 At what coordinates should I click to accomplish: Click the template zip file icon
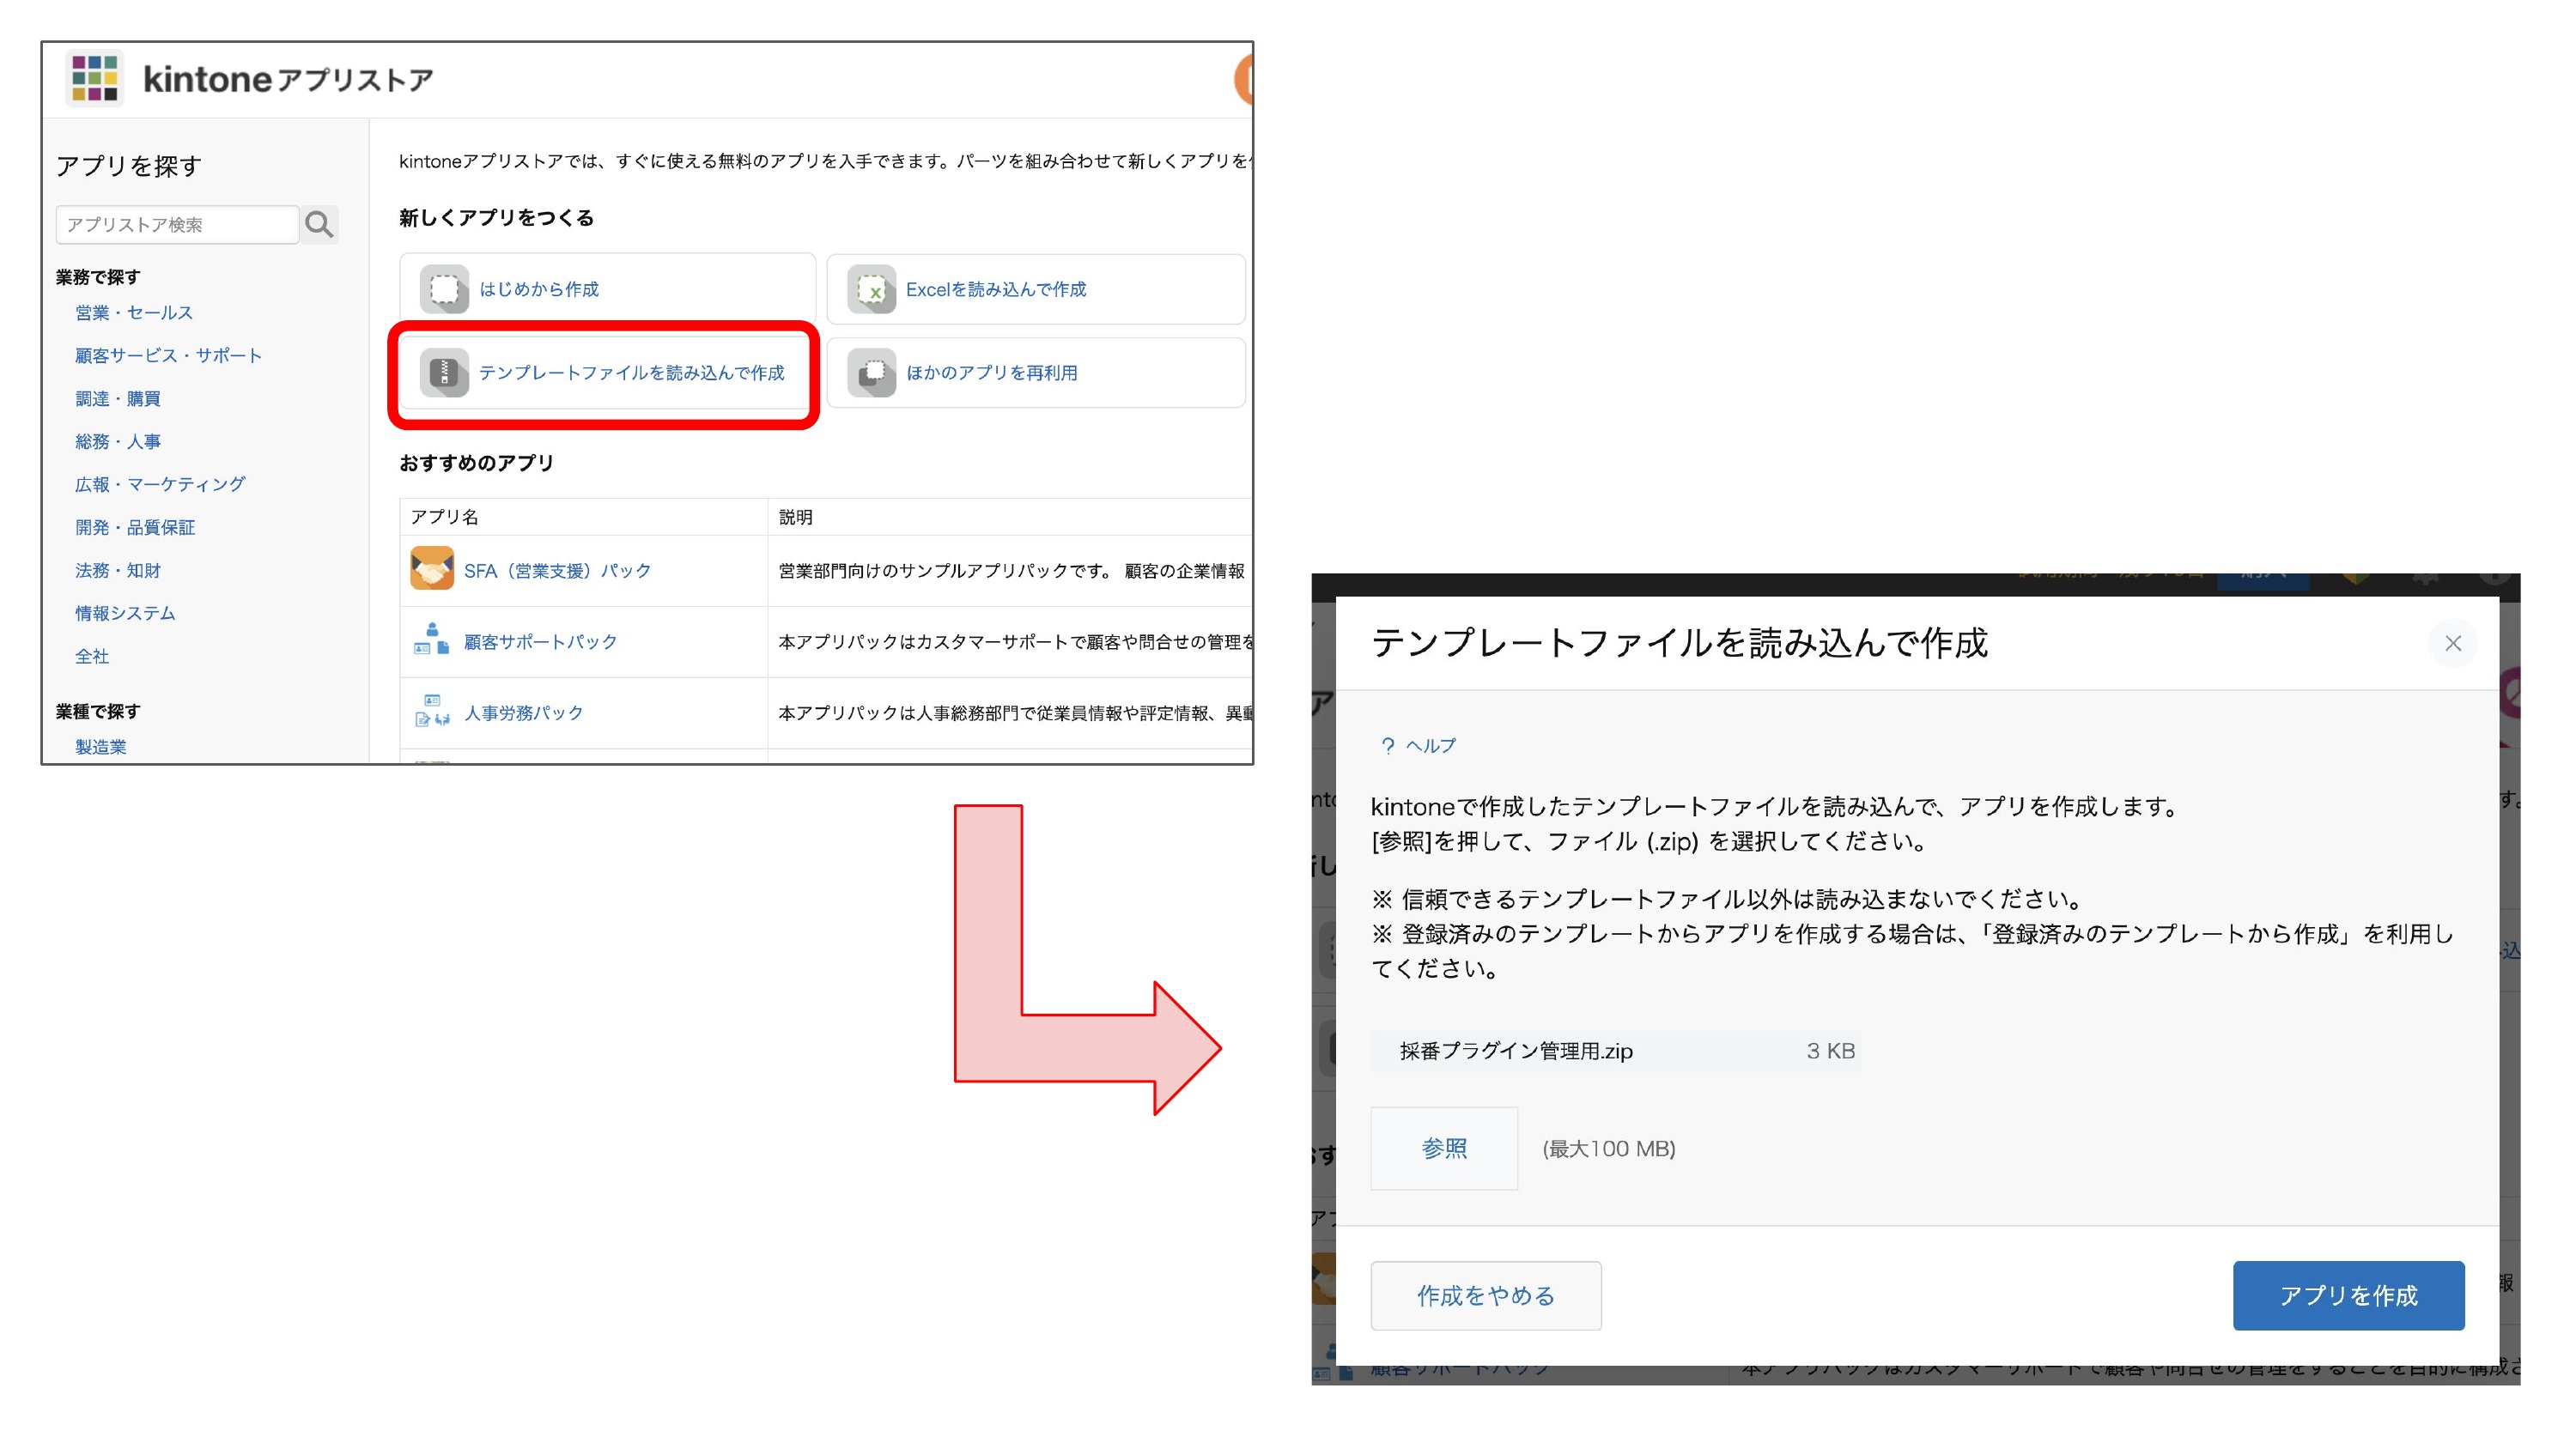tap(444, 372)
